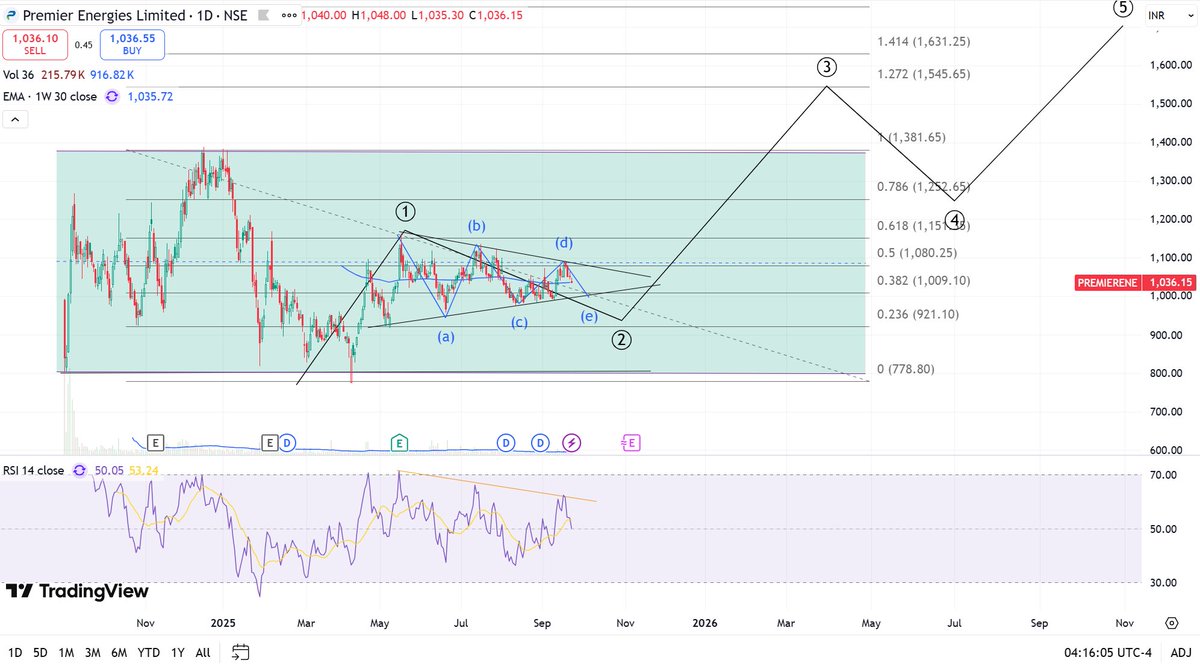This screenshot has width=1200, height=669.
Task: Open the last blue dividend D marker
Action: click(x=540, y=441)
